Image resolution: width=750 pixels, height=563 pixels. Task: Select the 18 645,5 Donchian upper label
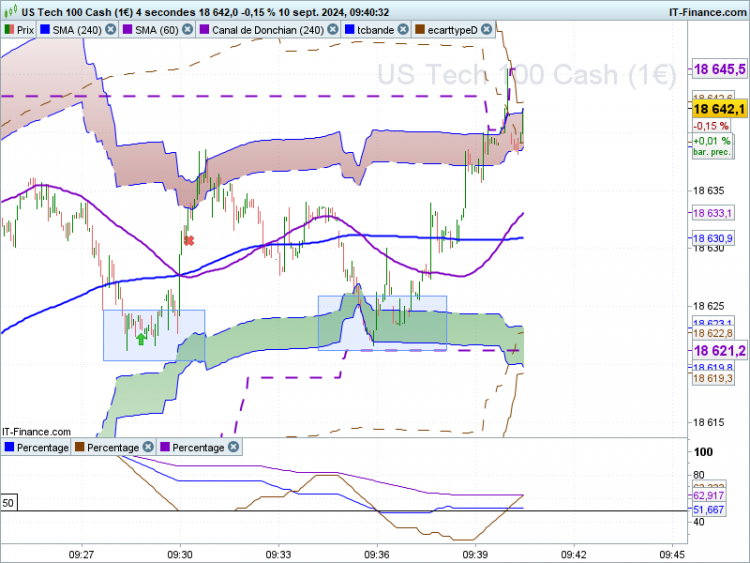pos(719,69)
